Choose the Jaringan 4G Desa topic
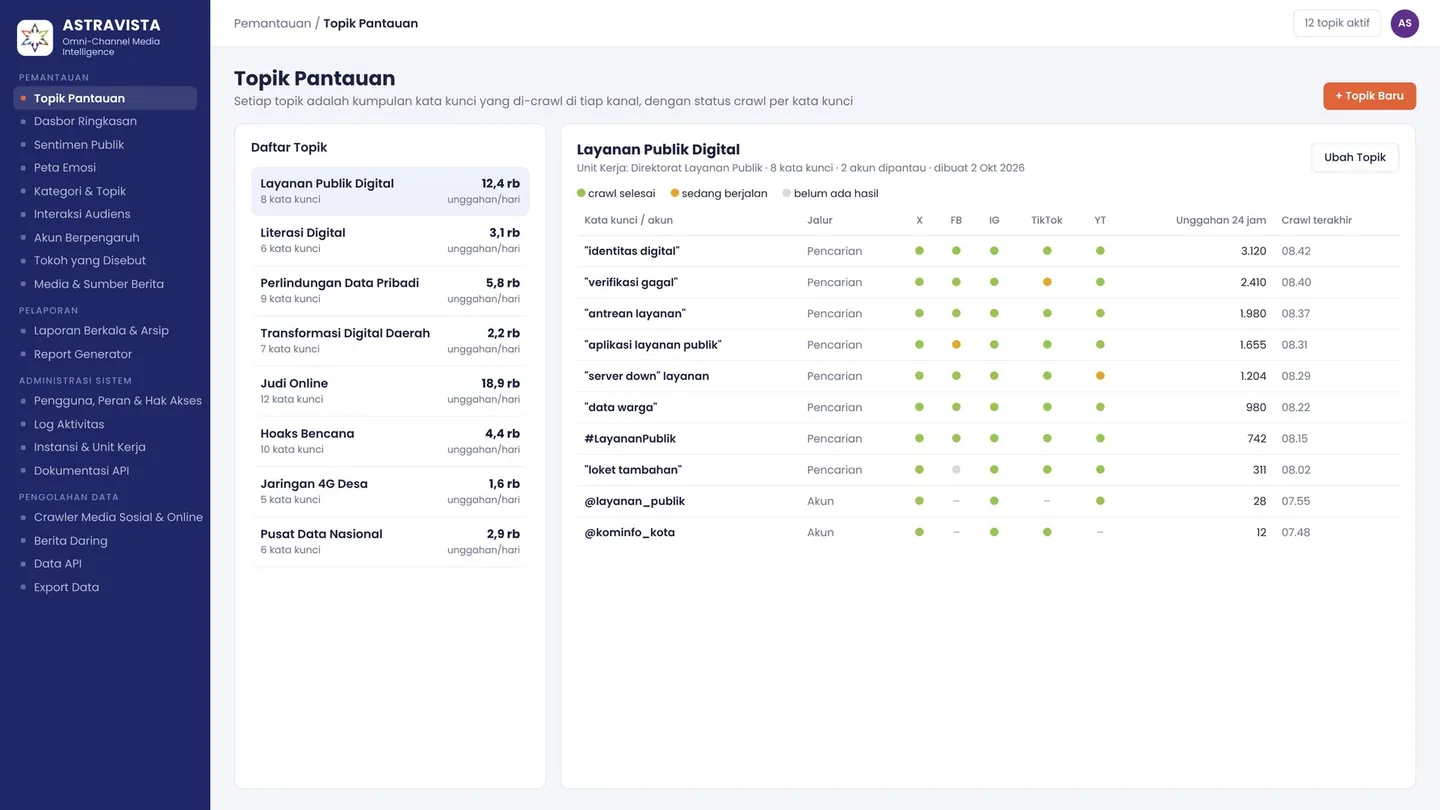The height and width of the screenshot is (810, 1440). [x=390, y=491]
